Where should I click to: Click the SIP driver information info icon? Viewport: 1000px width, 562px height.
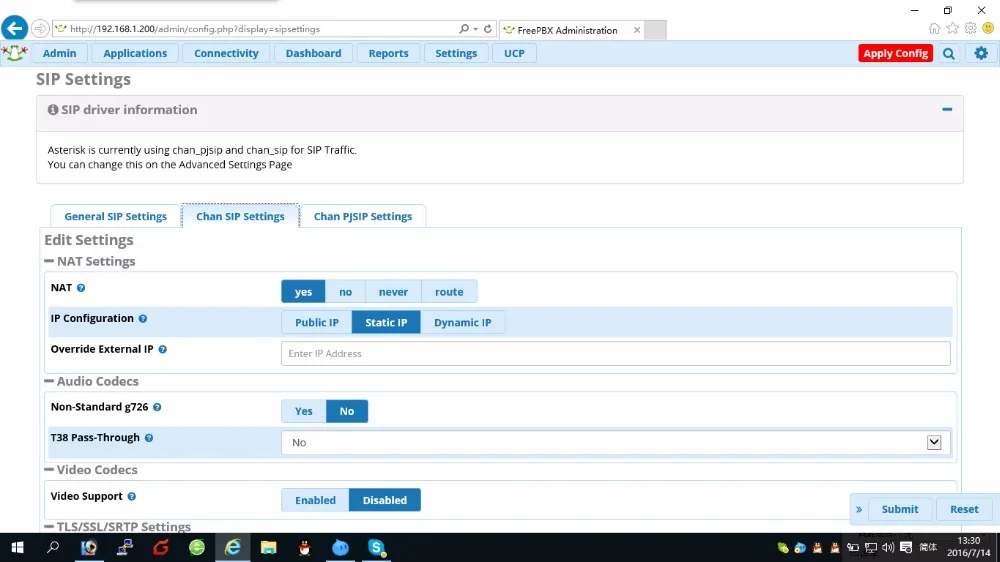53,110
